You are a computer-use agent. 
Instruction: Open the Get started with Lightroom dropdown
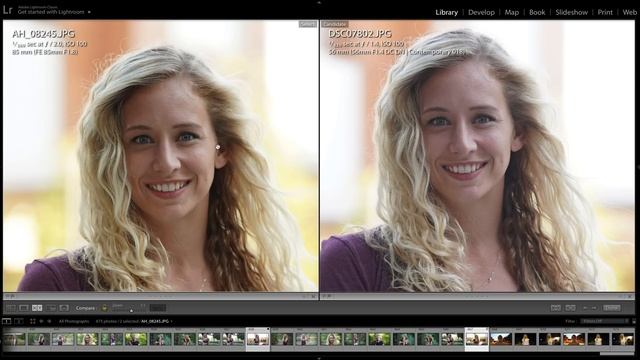coord(54,12)
